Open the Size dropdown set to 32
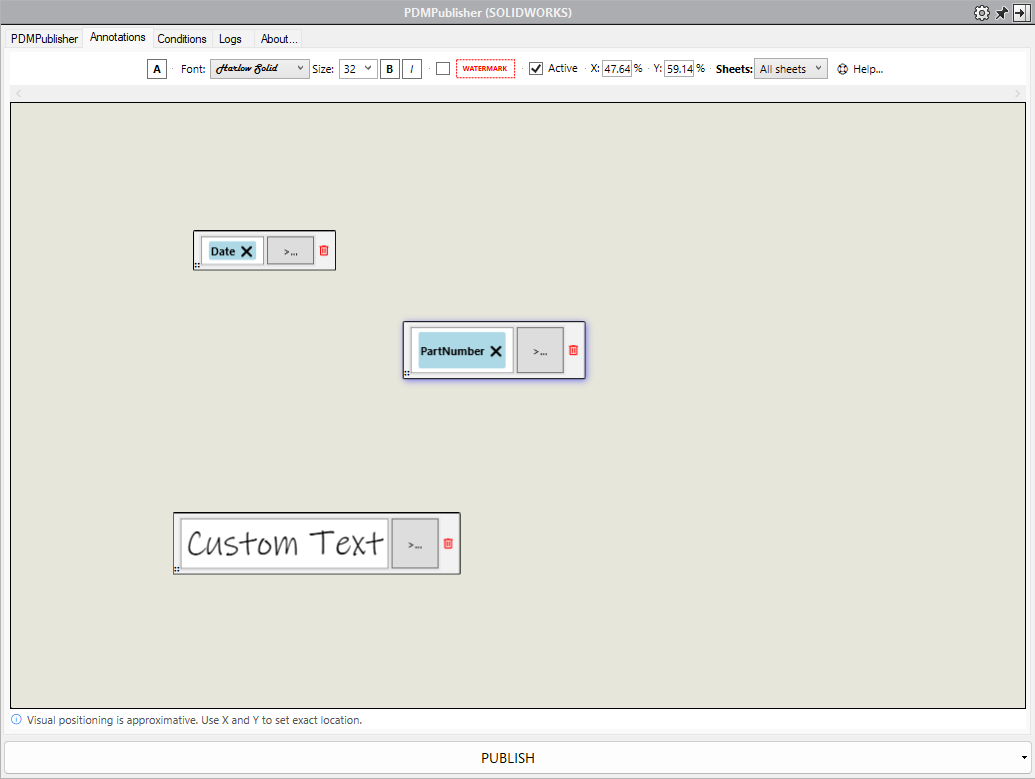Image resolution: width=1035 pixels, height=779 pixels. 357,68
